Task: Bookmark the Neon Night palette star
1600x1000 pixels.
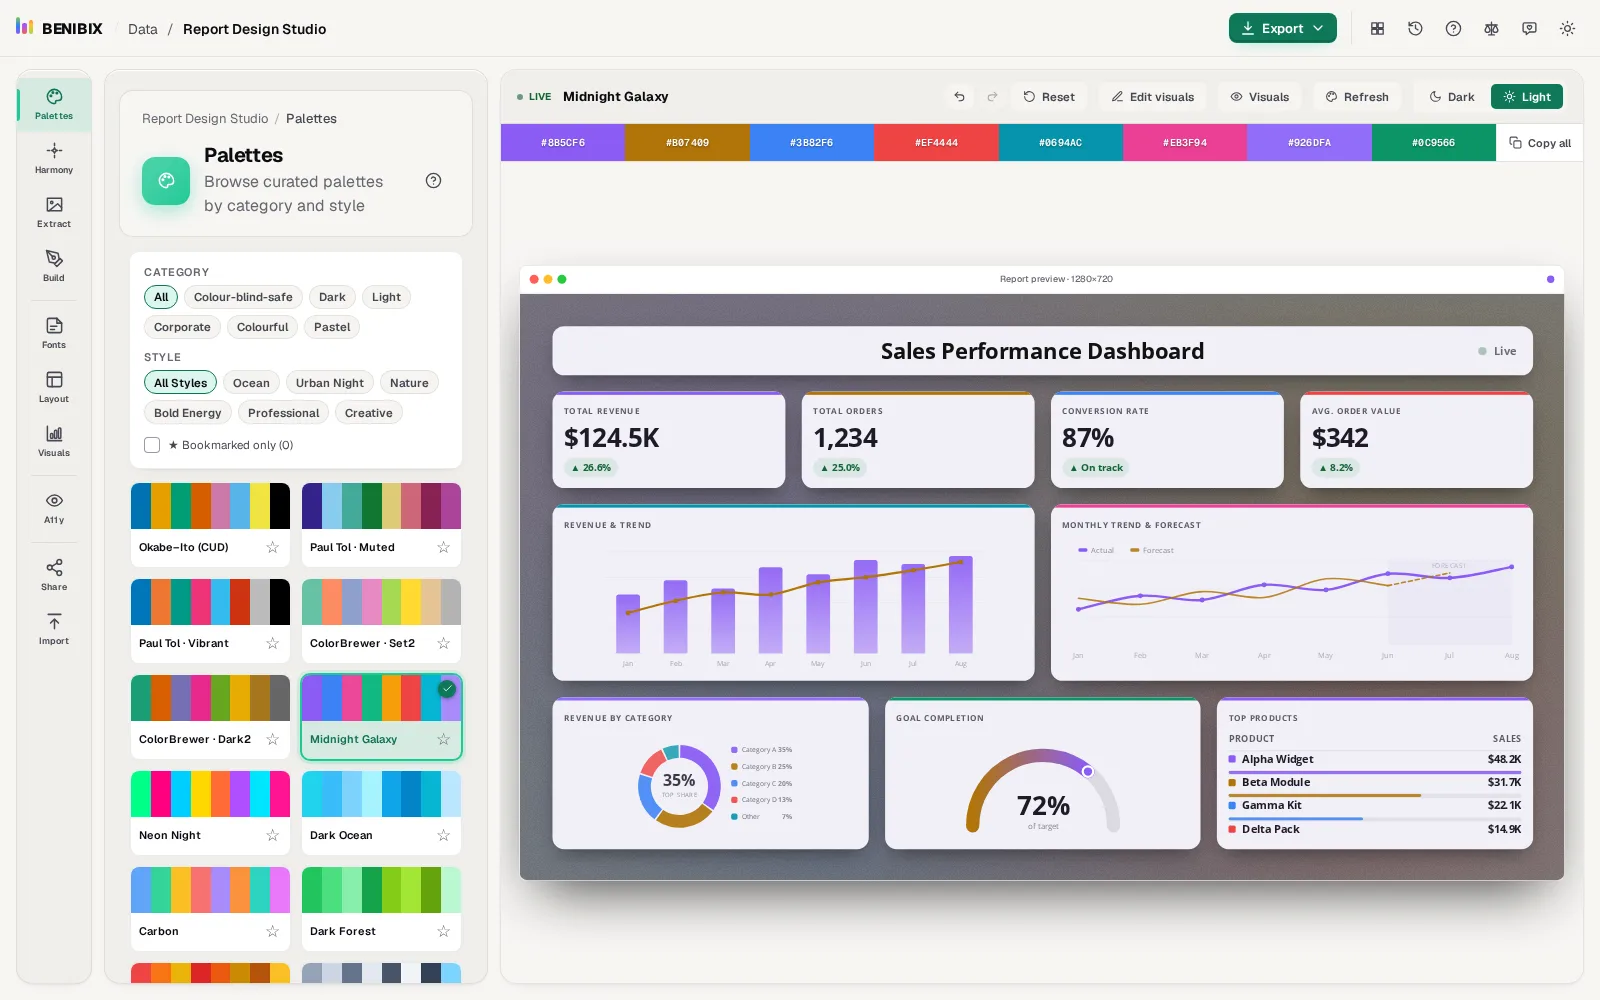Action: 272,835
